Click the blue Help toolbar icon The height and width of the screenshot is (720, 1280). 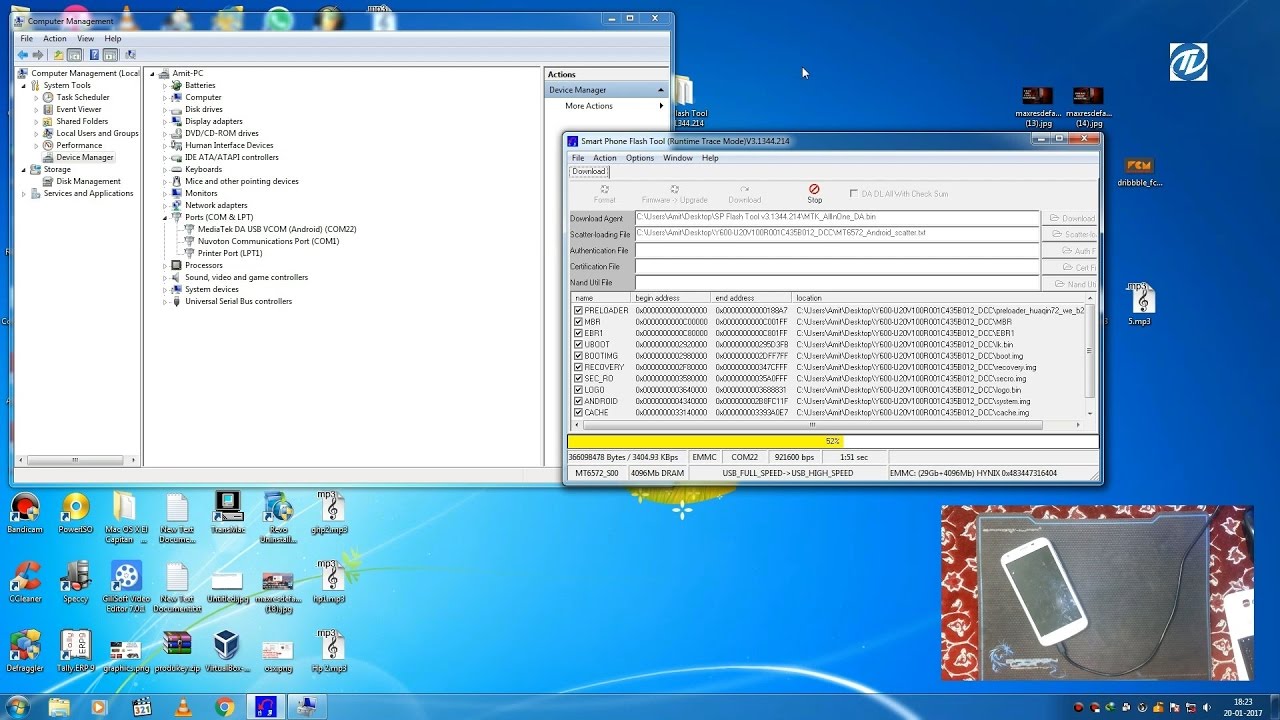(94, 55)
